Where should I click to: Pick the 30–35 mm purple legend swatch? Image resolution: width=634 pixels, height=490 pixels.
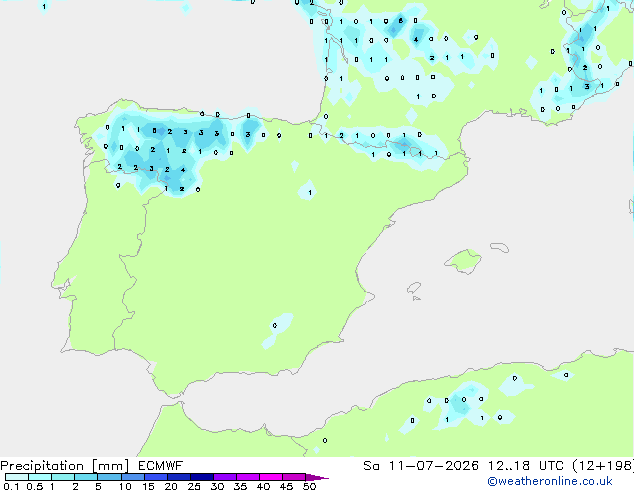(224, 477)
